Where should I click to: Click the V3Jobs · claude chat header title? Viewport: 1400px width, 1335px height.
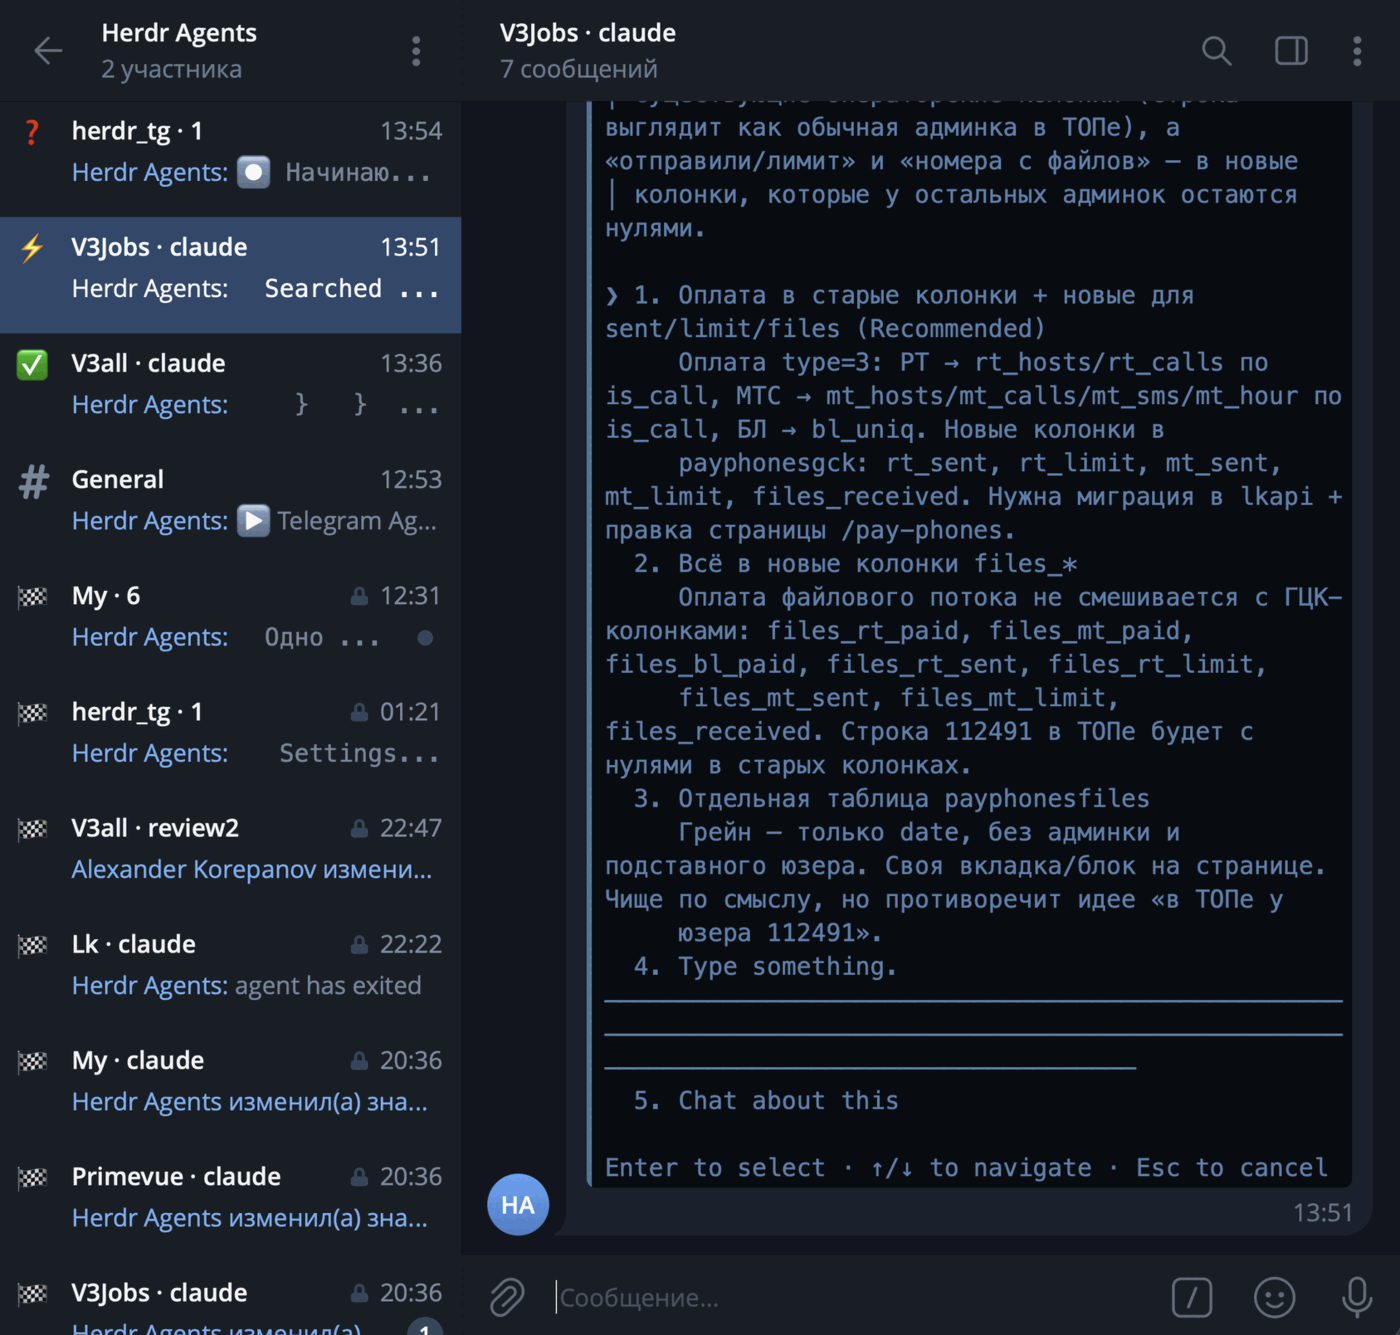588,33
